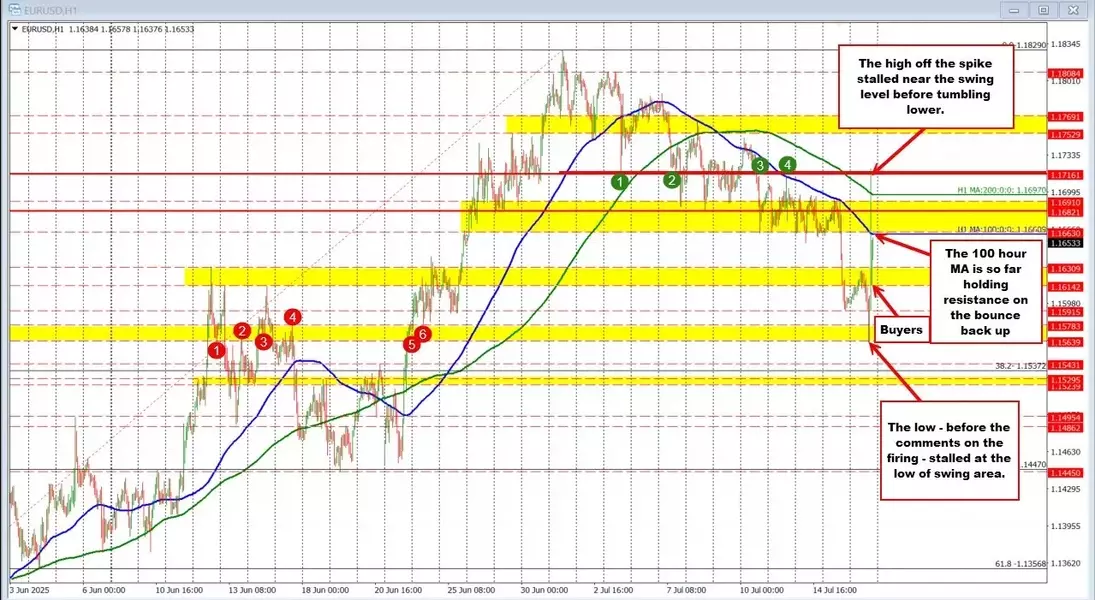Click the 0.0 Fibonacci label 1.18290
Screen dimensions: 1095x600
[1024, 45]
